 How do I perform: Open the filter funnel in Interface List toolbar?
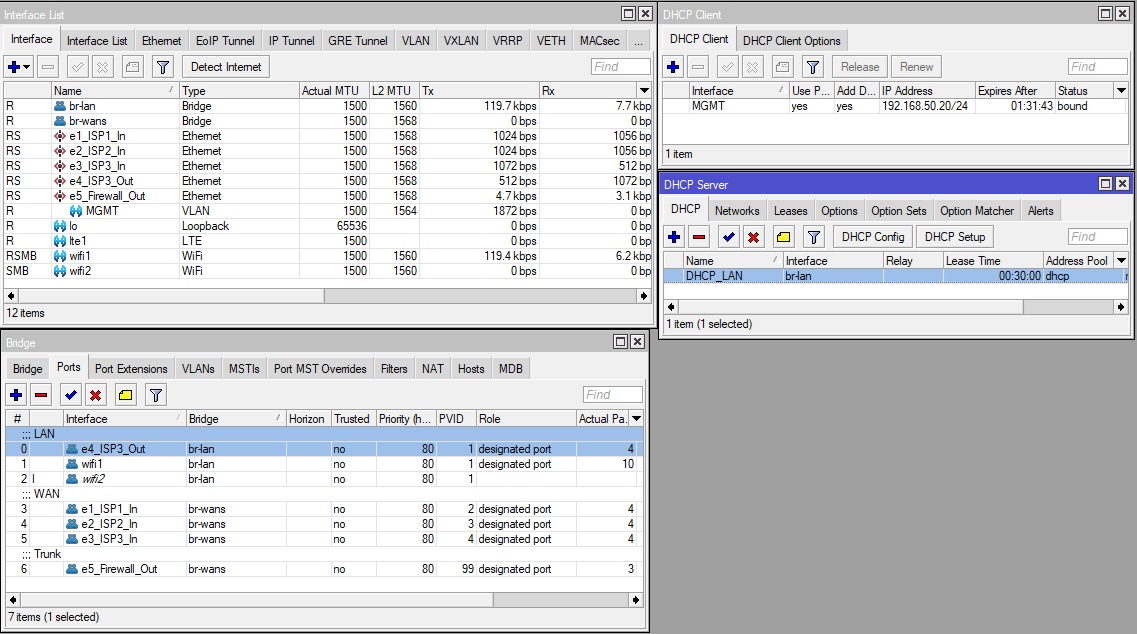pyautogui.click(x=162, y=67)
